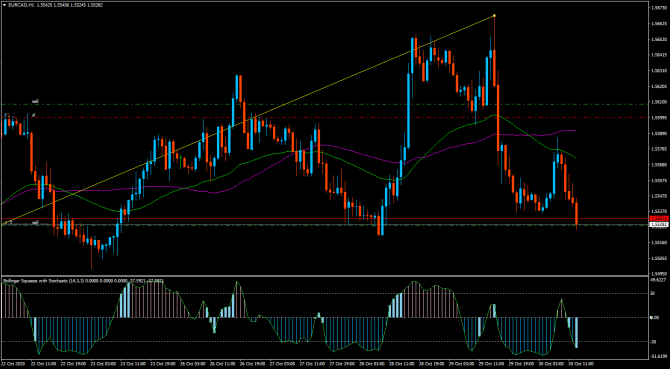The height and width of the screenshot is (369, 670).
Task: Click the 22 Oct 2020 date label
Action: point(12,364)
